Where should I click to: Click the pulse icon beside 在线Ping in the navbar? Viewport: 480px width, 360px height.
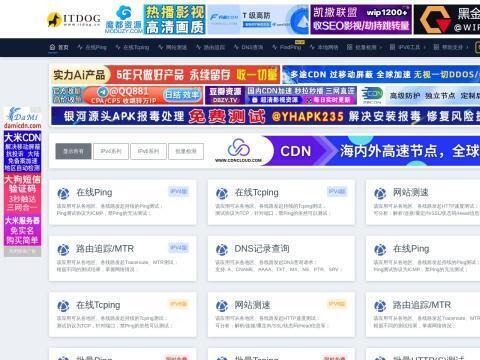click(x=80, y=47)
